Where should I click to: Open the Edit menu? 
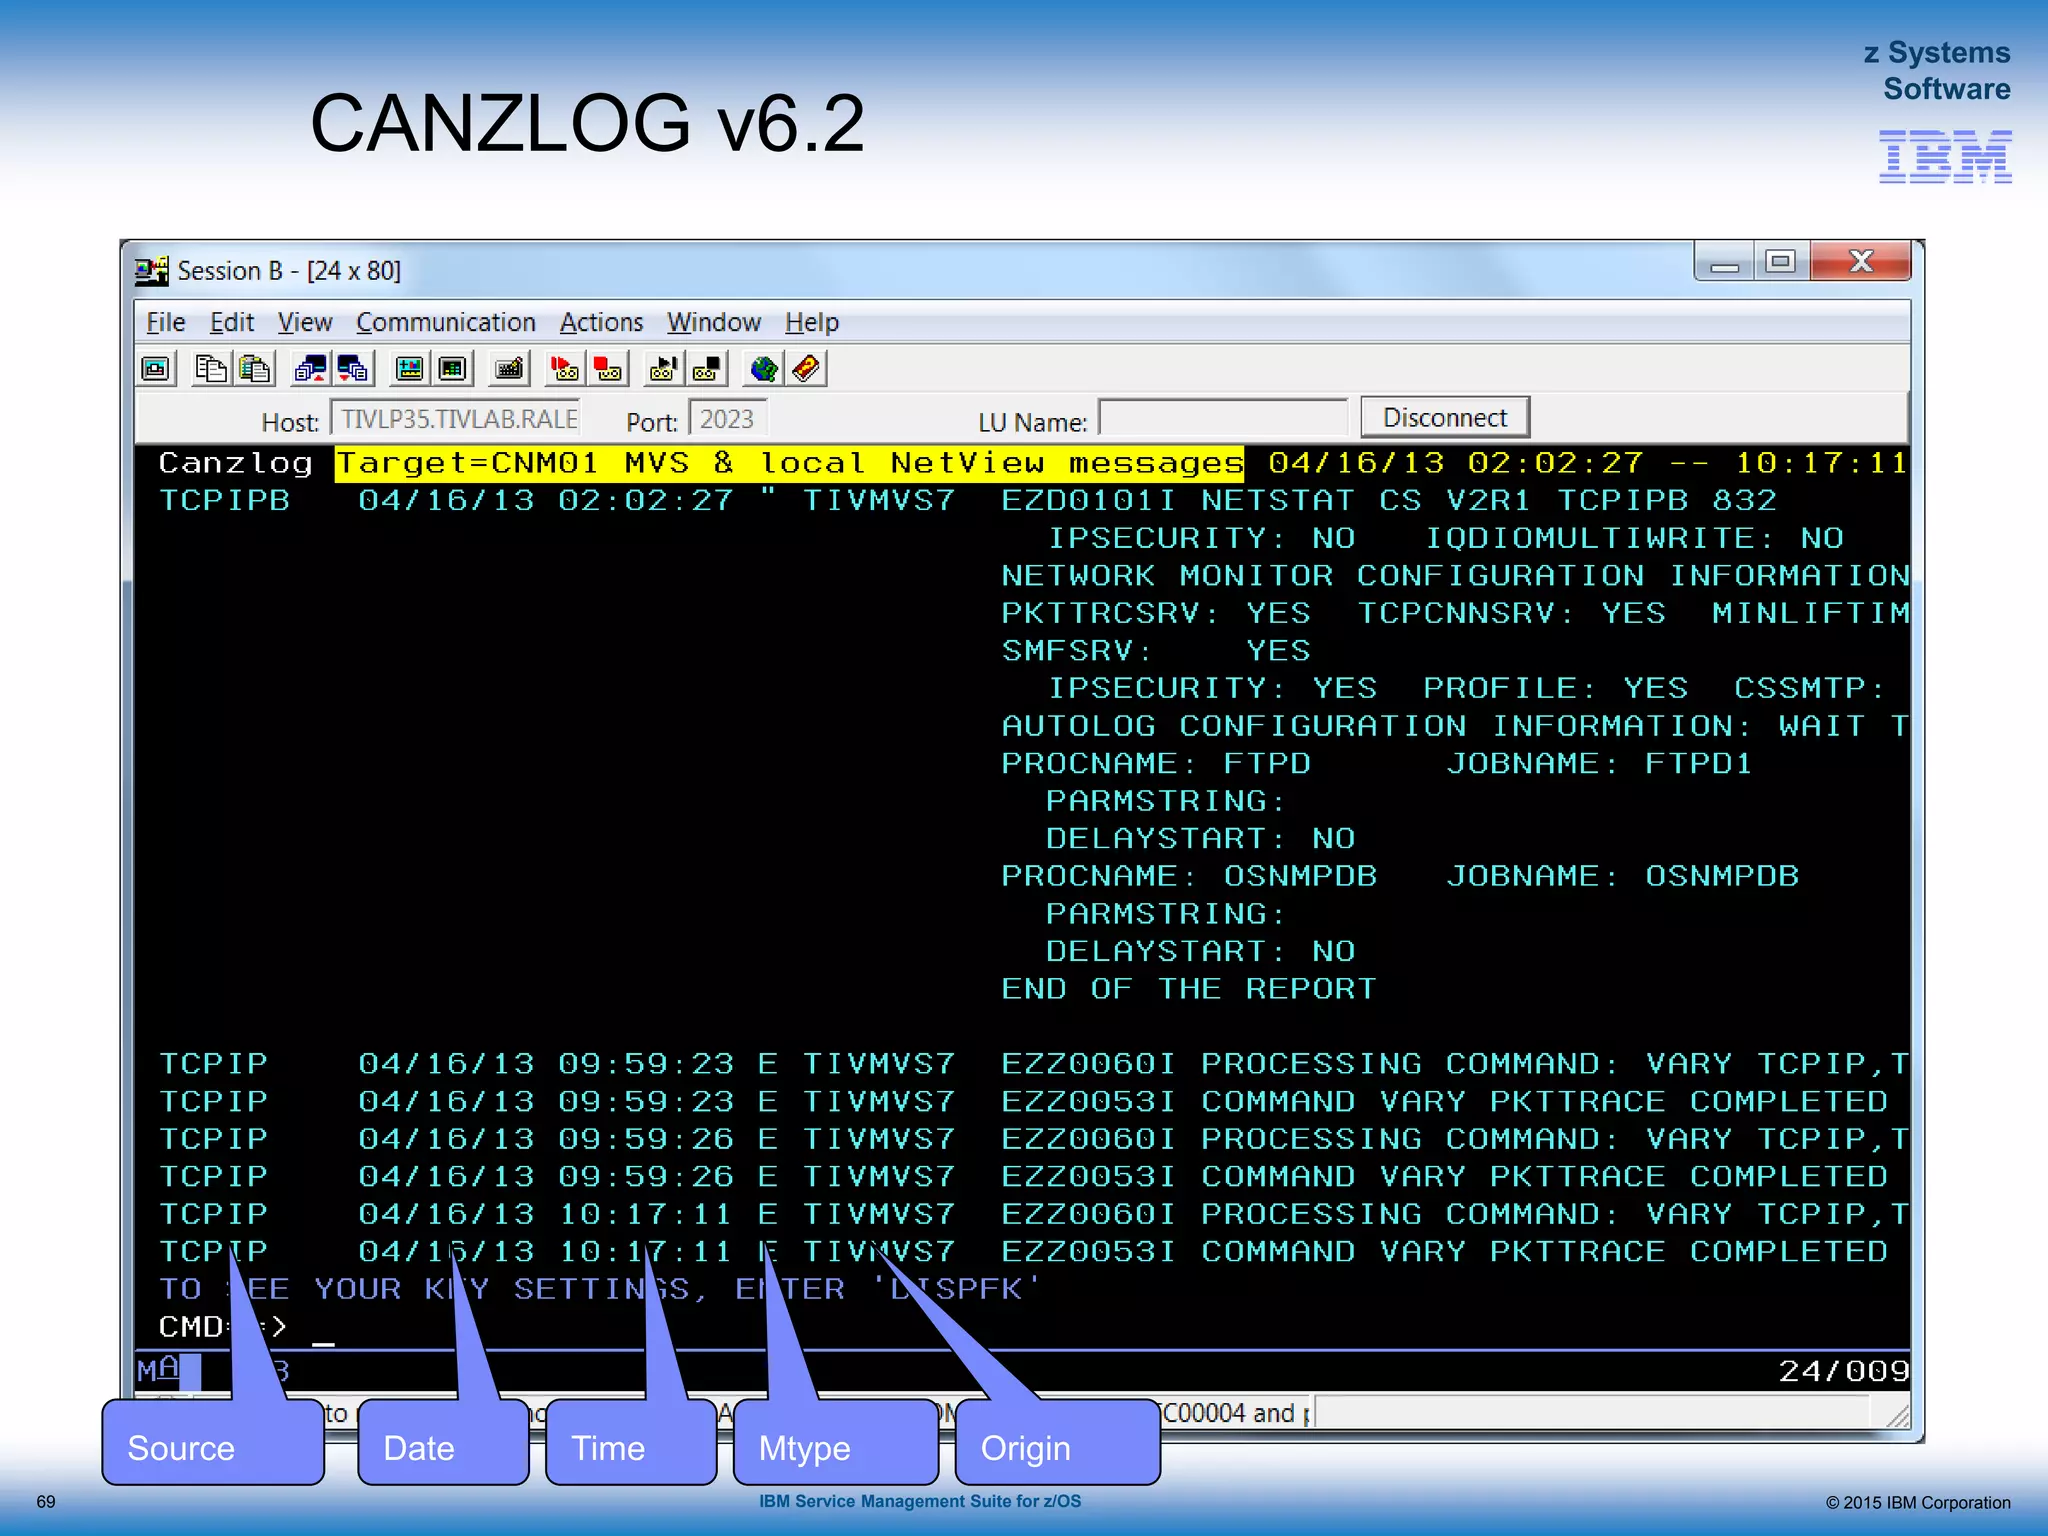232,322
